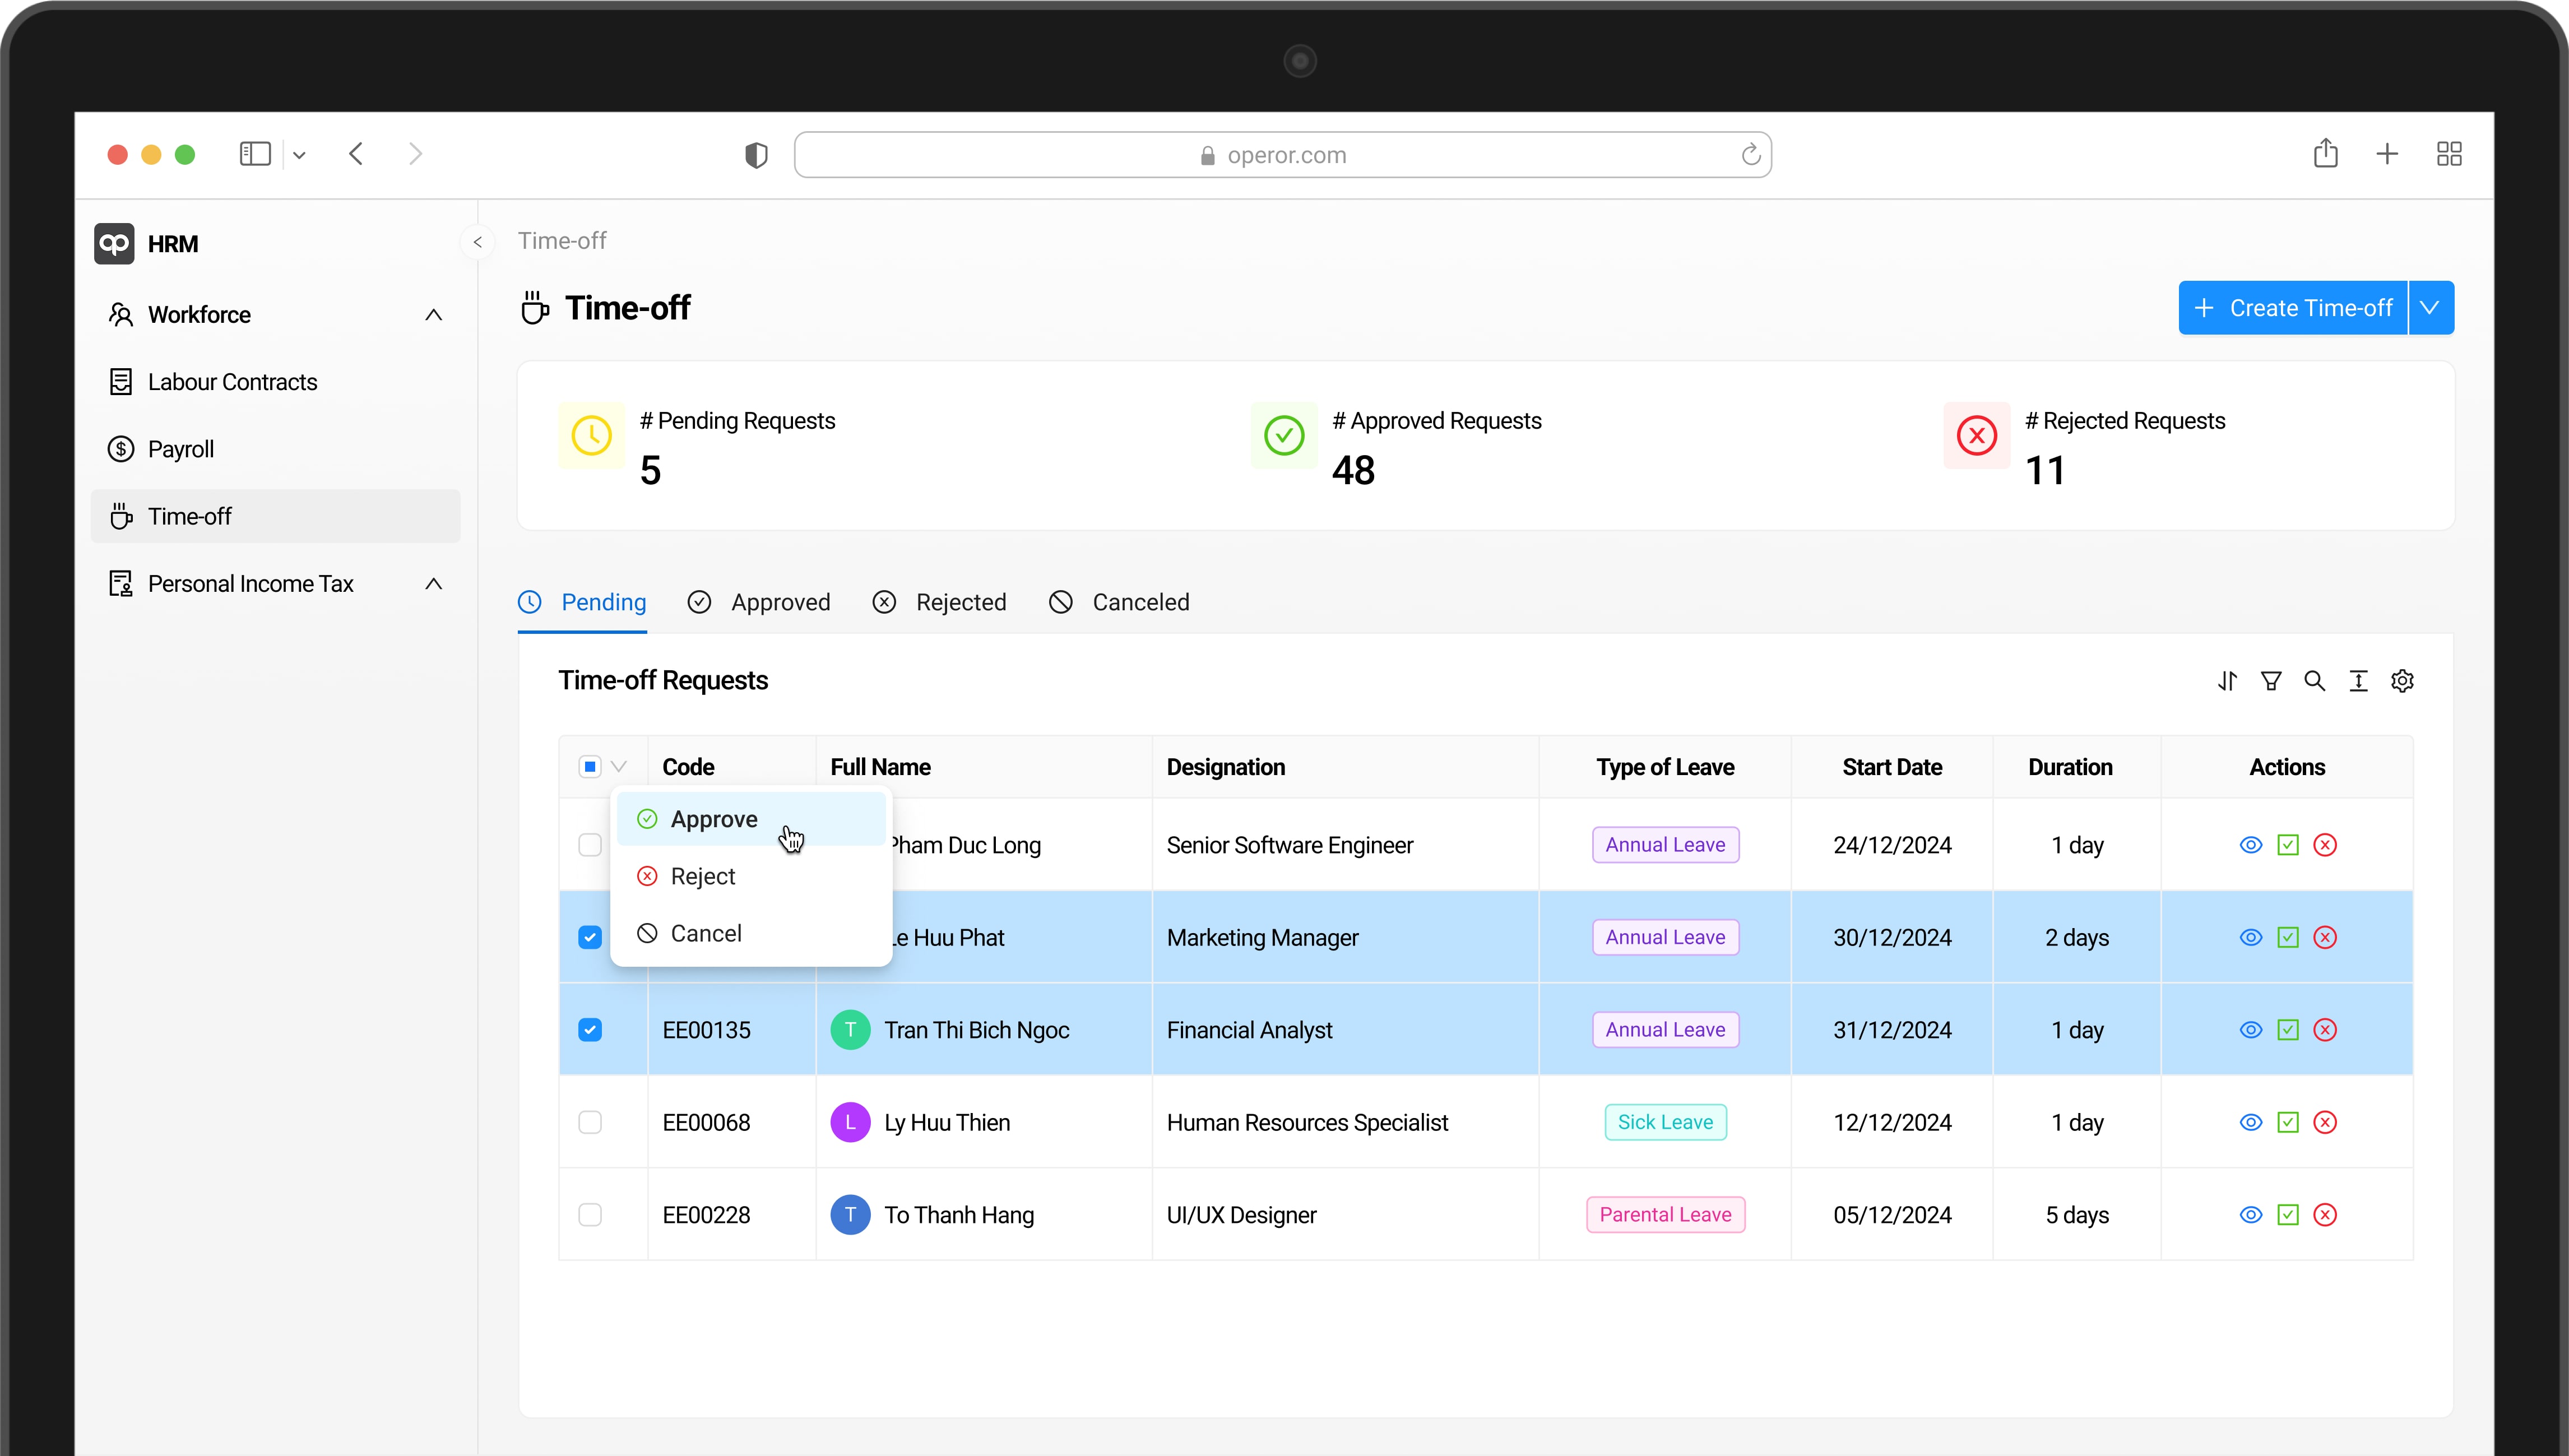Choose Approve from bulk actions menu
The height and width of the screenshot is (1456, 2569).
click(750, 819)
